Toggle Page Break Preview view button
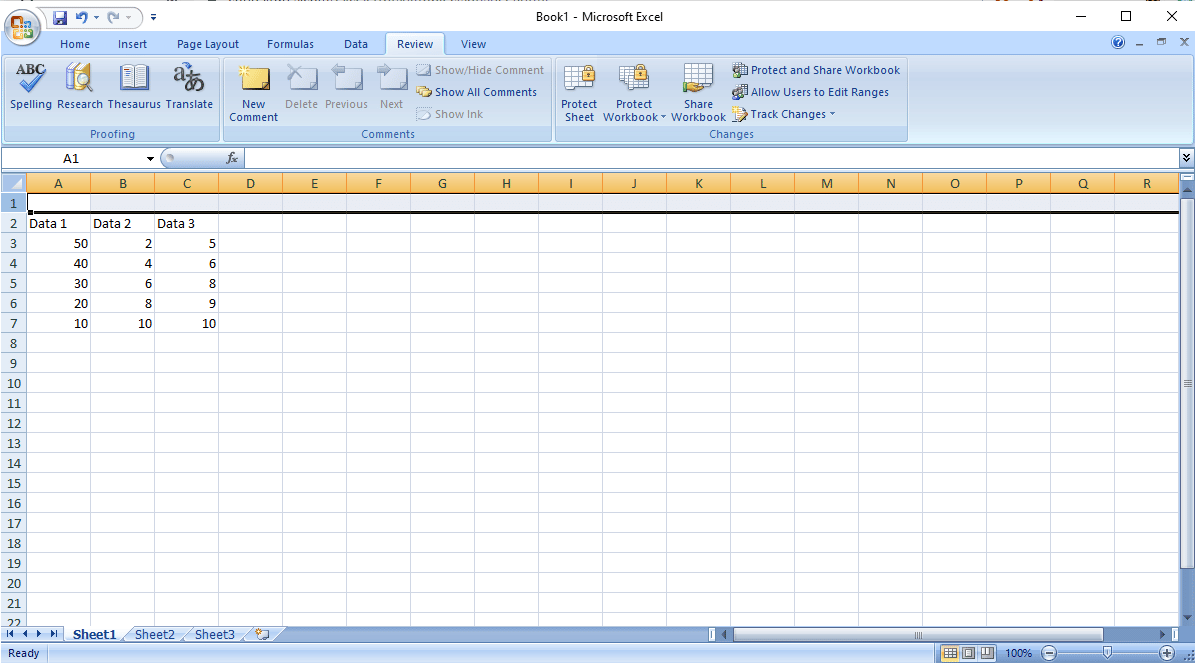This screenshot has height=663, width=1195. [x=986, y=653]
